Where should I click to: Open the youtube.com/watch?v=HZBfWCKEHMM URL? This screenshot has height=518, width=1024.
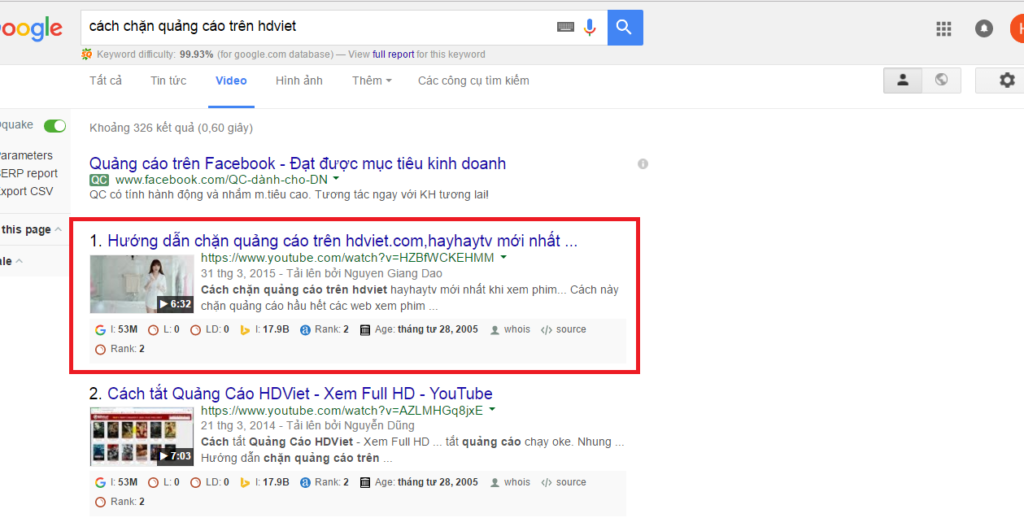coord(347,257)
